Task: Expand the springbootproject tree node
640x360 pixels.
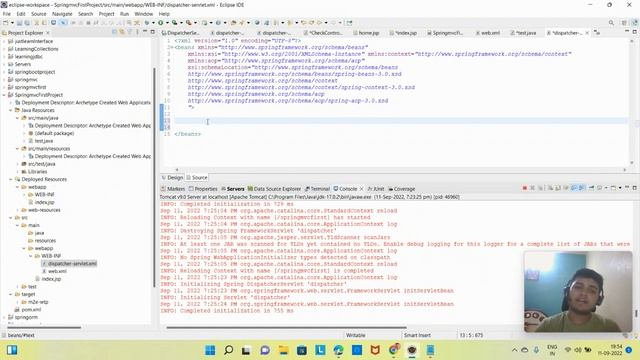Action: pyautogui.click(x=4, y=72)
